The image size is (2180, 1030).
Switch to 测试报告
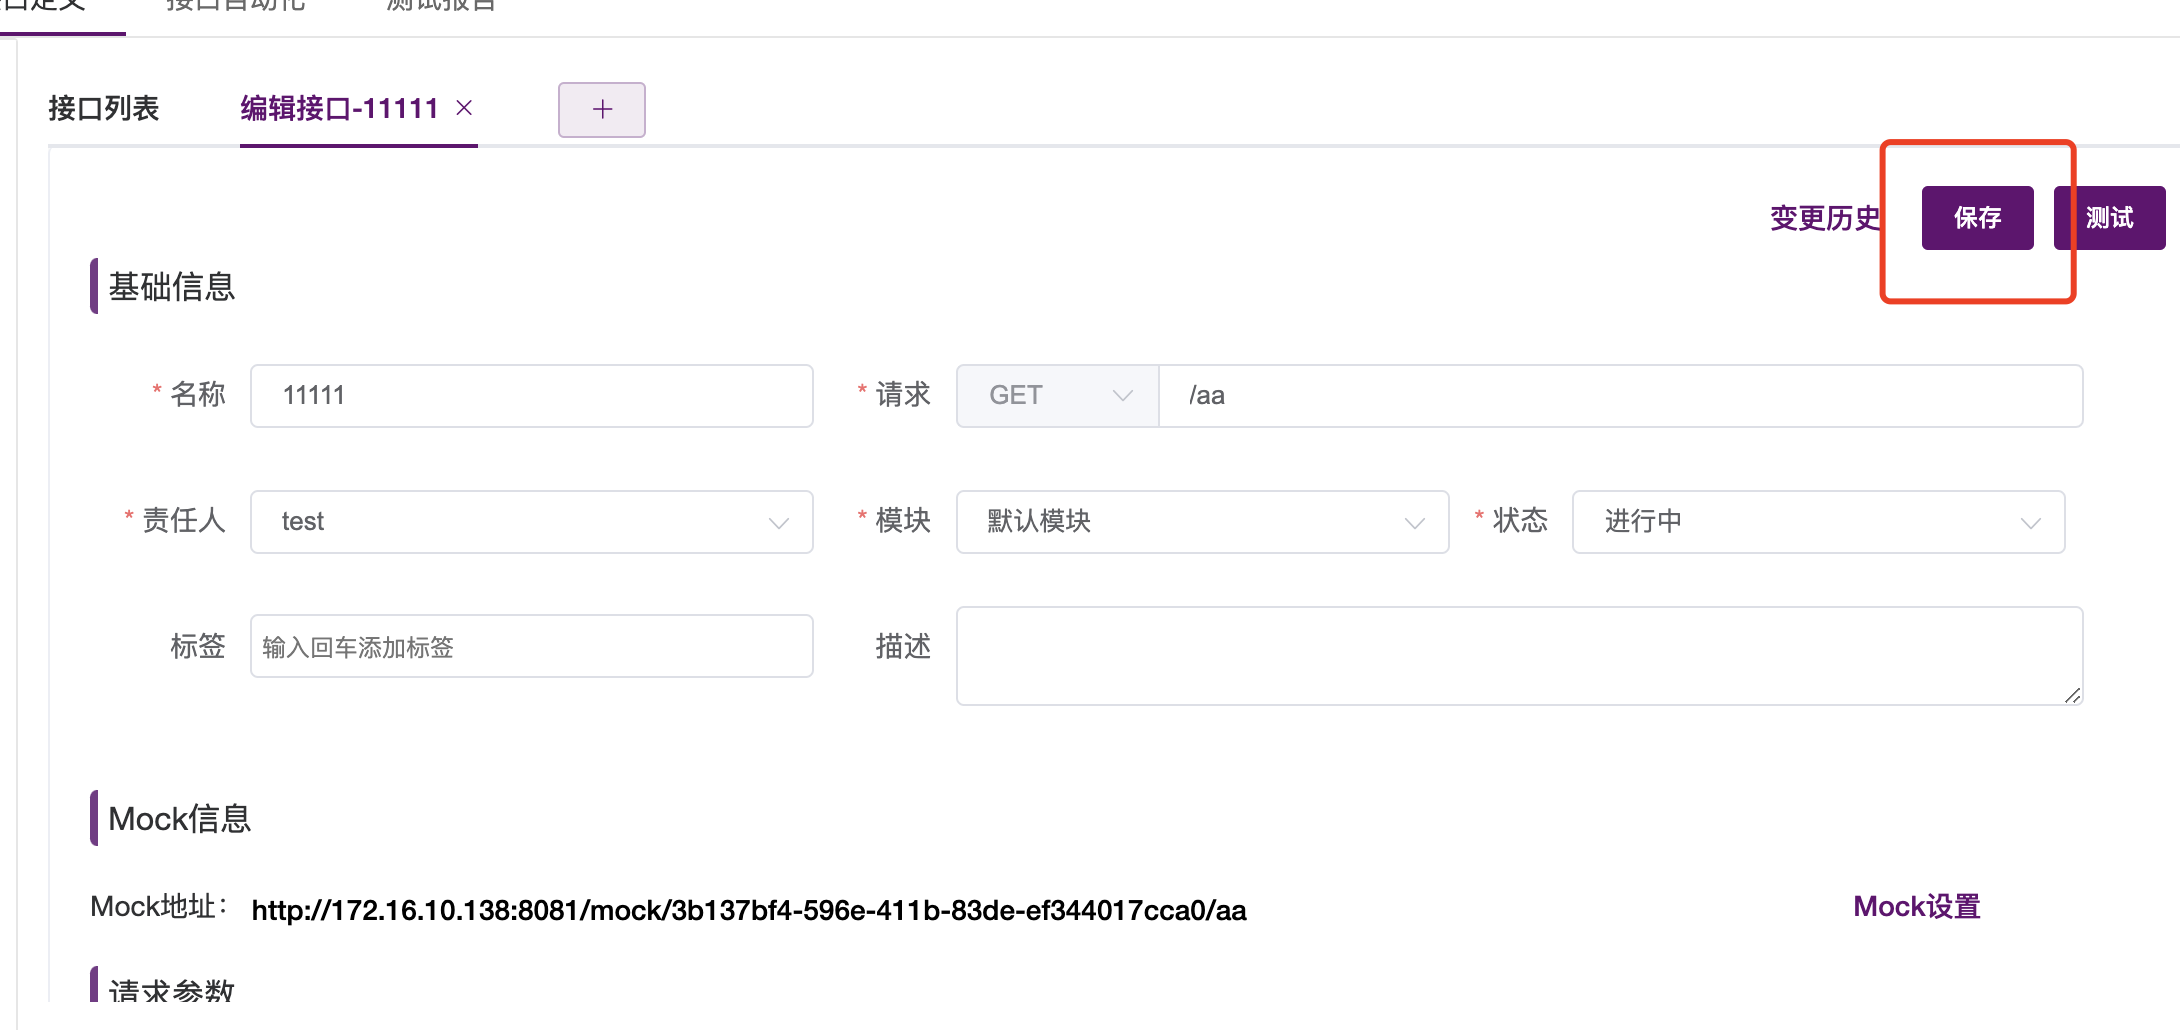pyautogui.click(x=438, y=8)
